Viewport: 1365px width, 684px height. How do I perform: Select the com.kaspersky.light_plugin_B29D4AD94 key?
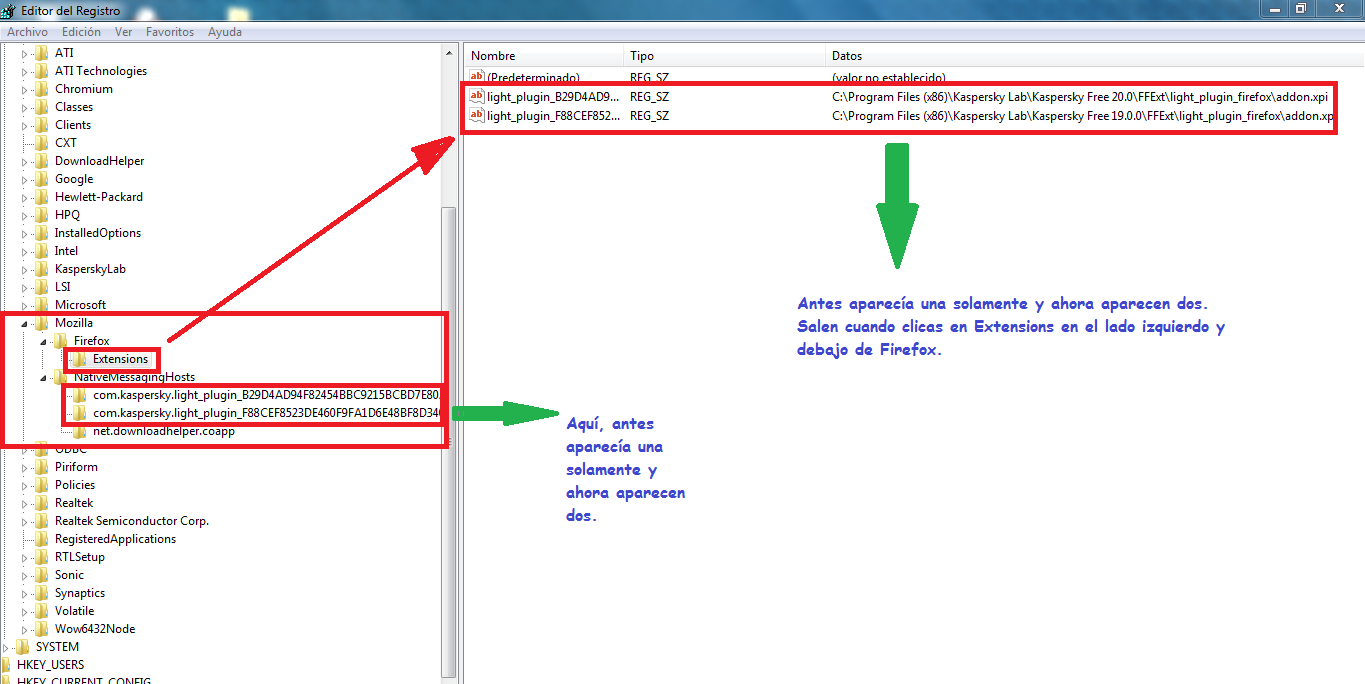point(265,395)
